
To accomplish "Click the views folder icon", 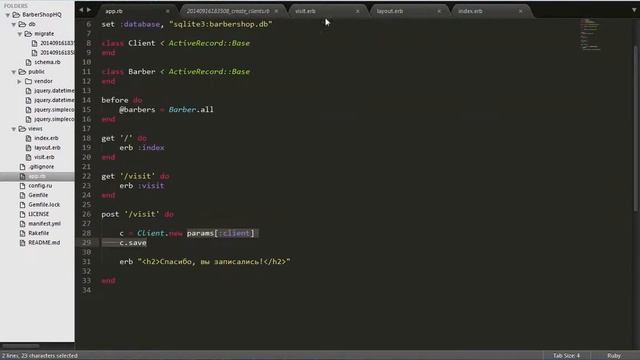I will pos(22,129).
